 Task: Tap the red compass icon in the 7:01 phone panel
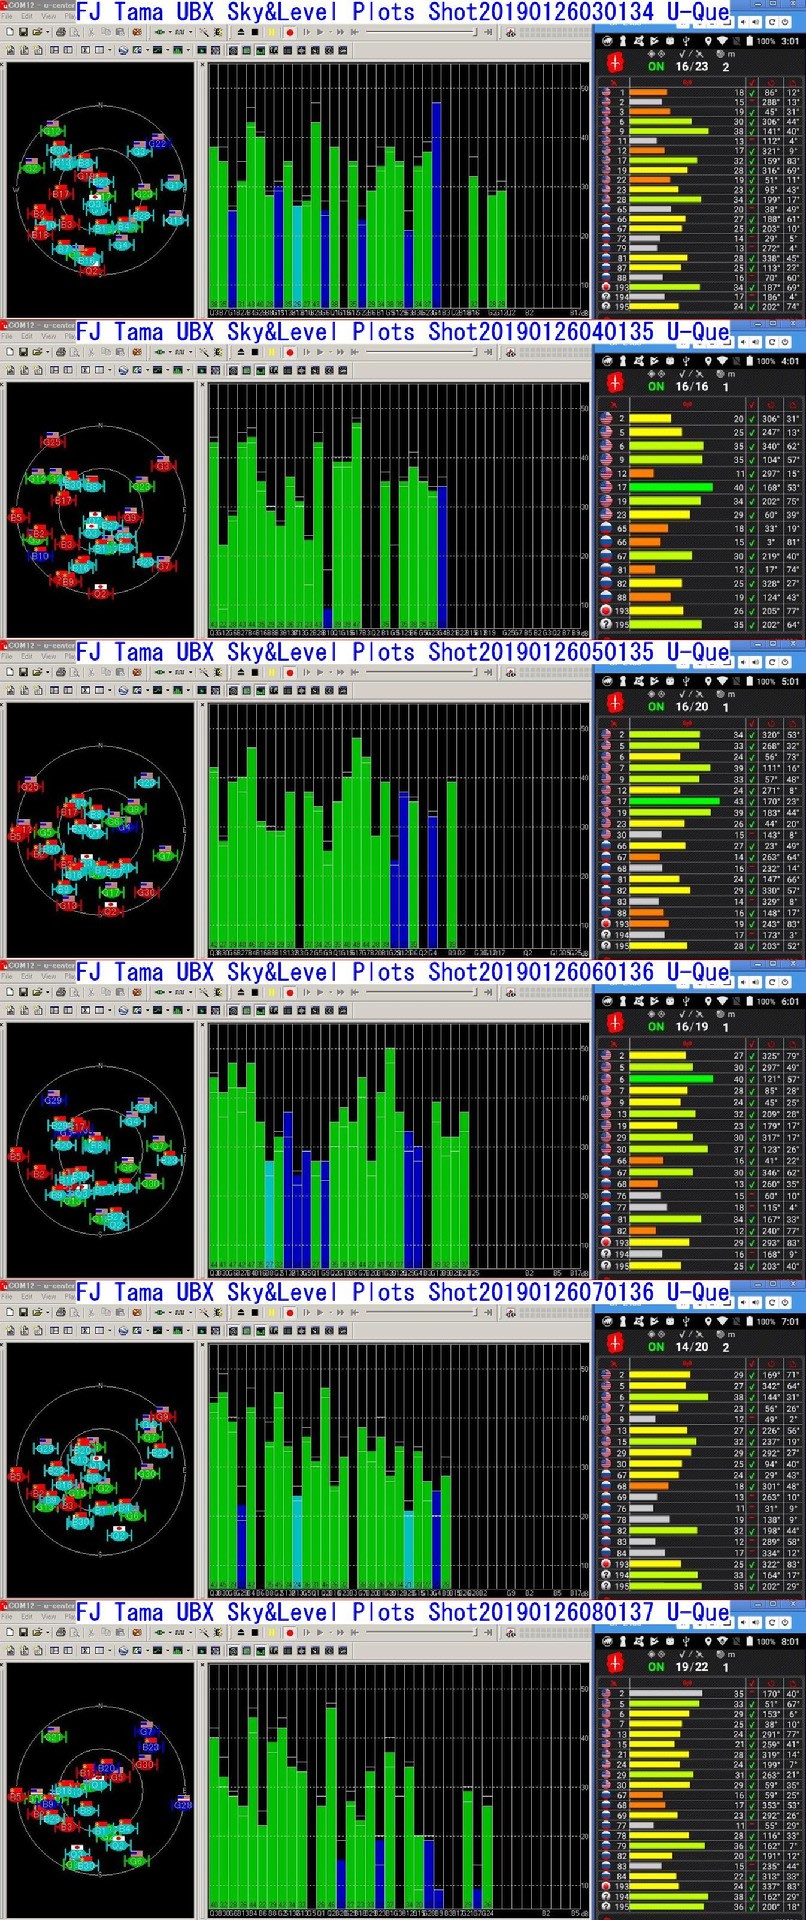point(615,1342)
